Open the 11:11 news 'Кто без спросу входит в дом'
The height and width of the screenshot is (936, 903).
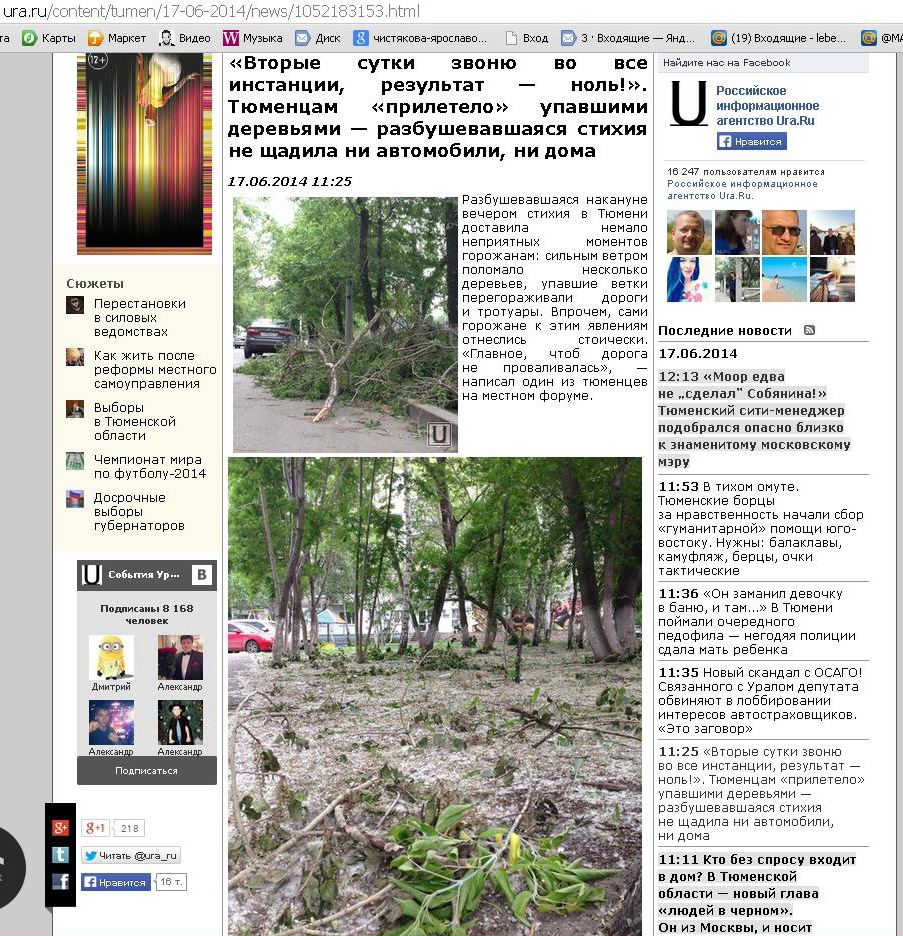point(757,894)
